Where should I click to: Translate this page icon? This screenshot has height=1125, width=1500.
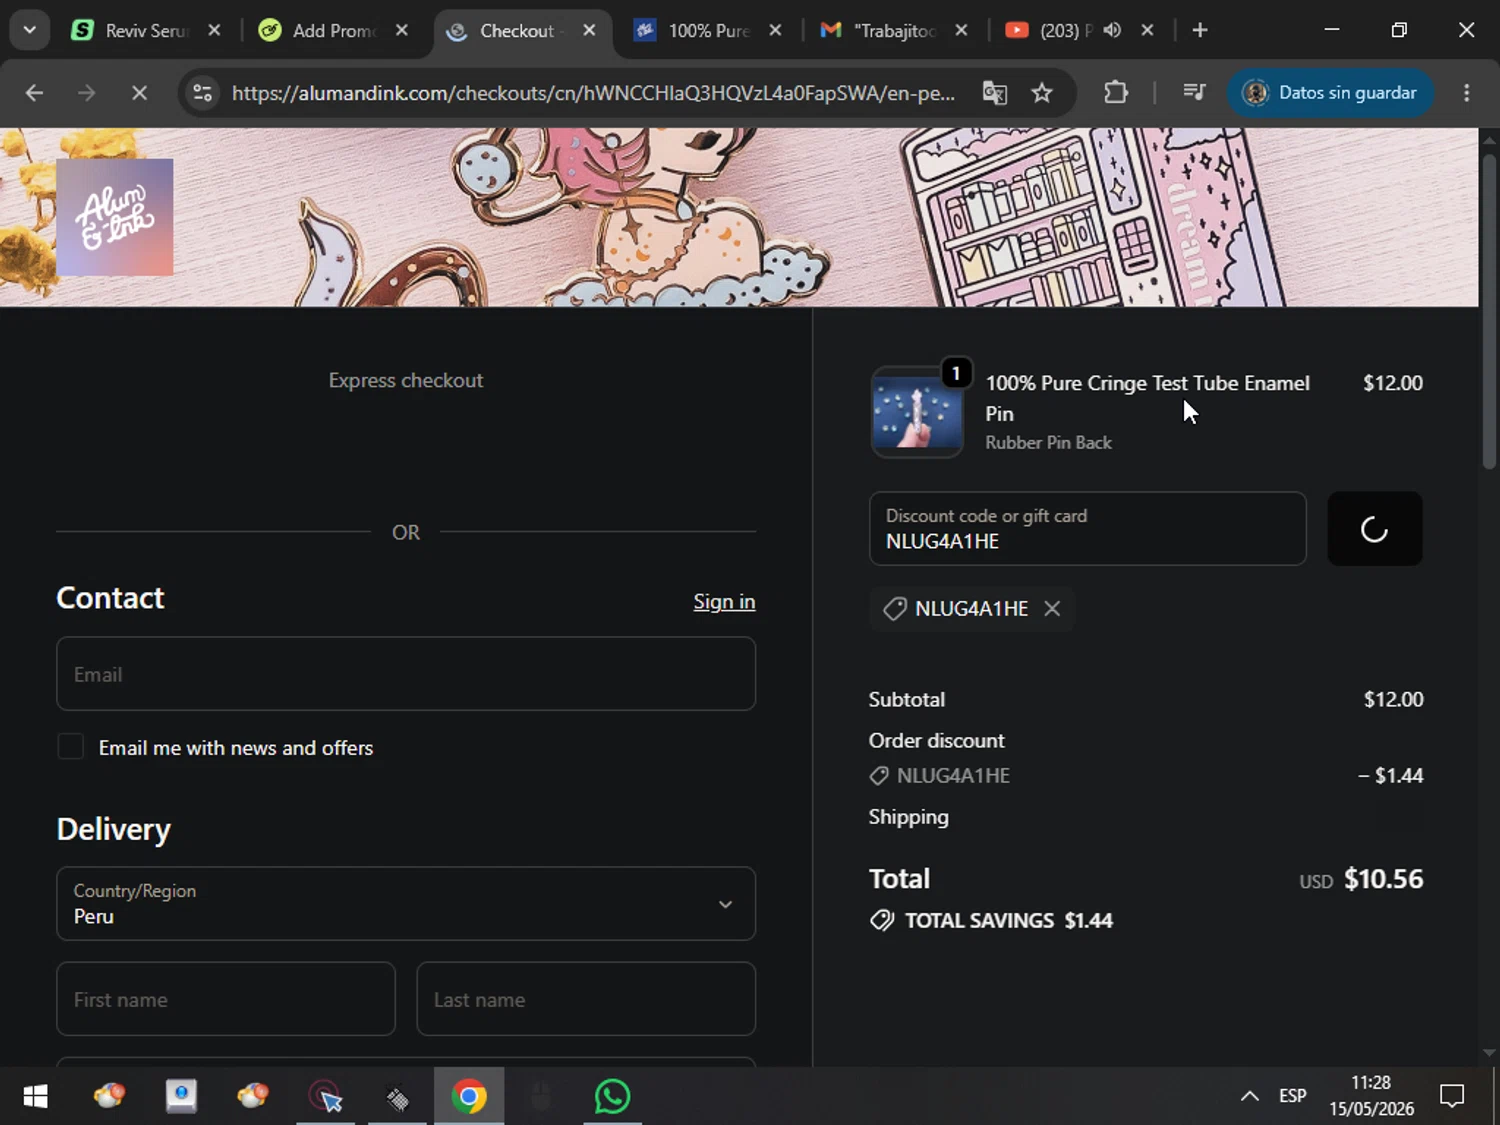[995, 93]
